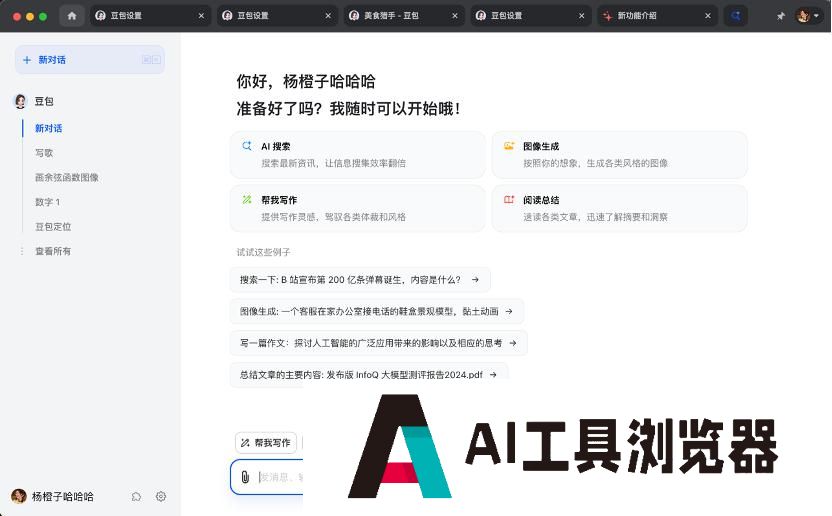The width and height of the screenshot is (832, 516).
Task: Open the 阅读总结 card
Action: [x=619, y=208]
